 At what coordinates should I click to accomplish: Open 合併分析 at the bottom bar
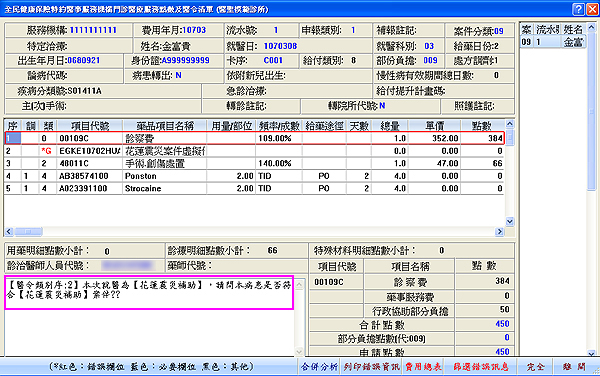tap(319, 367)
